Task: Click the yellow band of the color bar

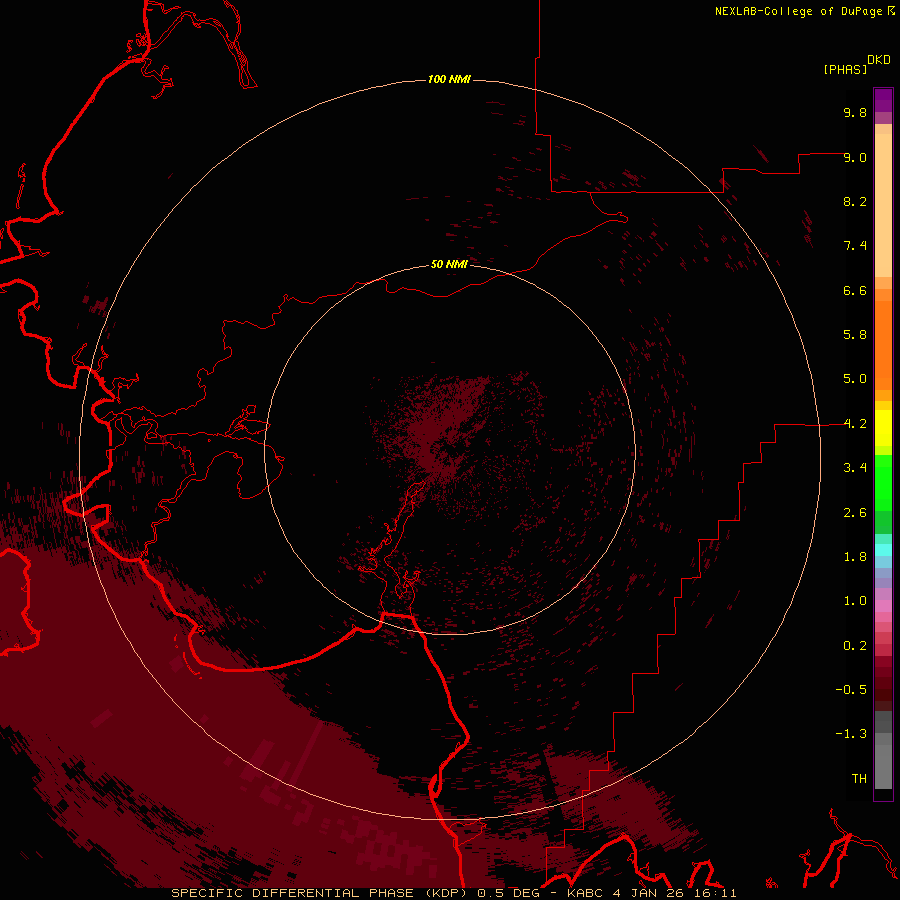Action: pos(883,428)
